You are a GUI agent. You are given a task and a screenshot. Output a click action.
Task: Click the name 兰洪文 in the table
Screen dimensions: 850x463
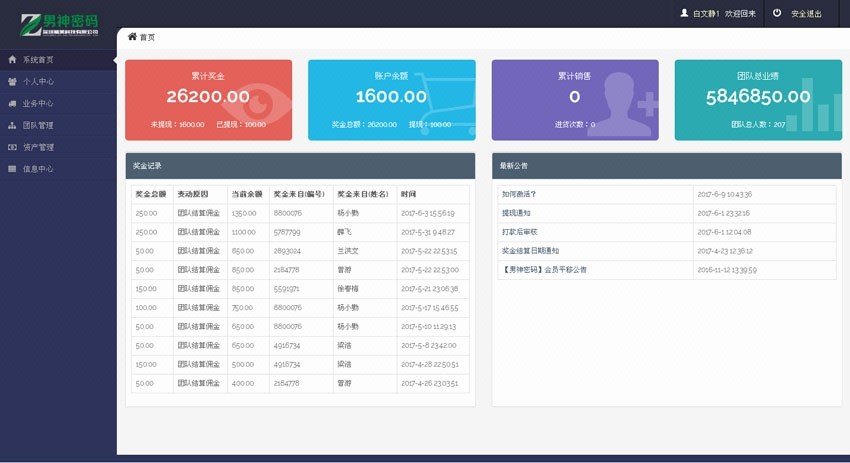pyautogui.click(x=347, y=251)
